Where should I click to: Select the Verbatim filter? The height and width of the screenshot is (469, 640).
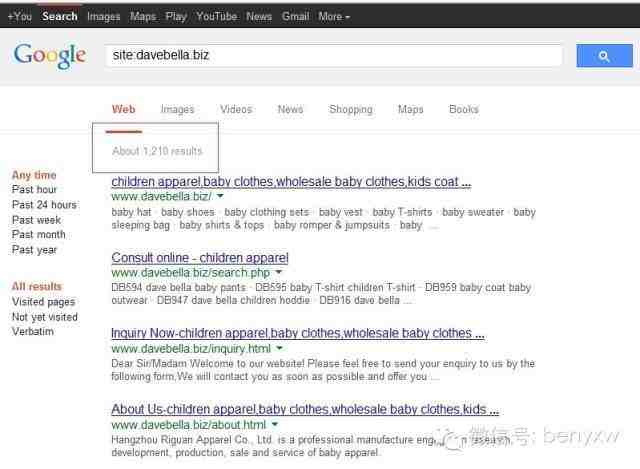tap(33, 331)
